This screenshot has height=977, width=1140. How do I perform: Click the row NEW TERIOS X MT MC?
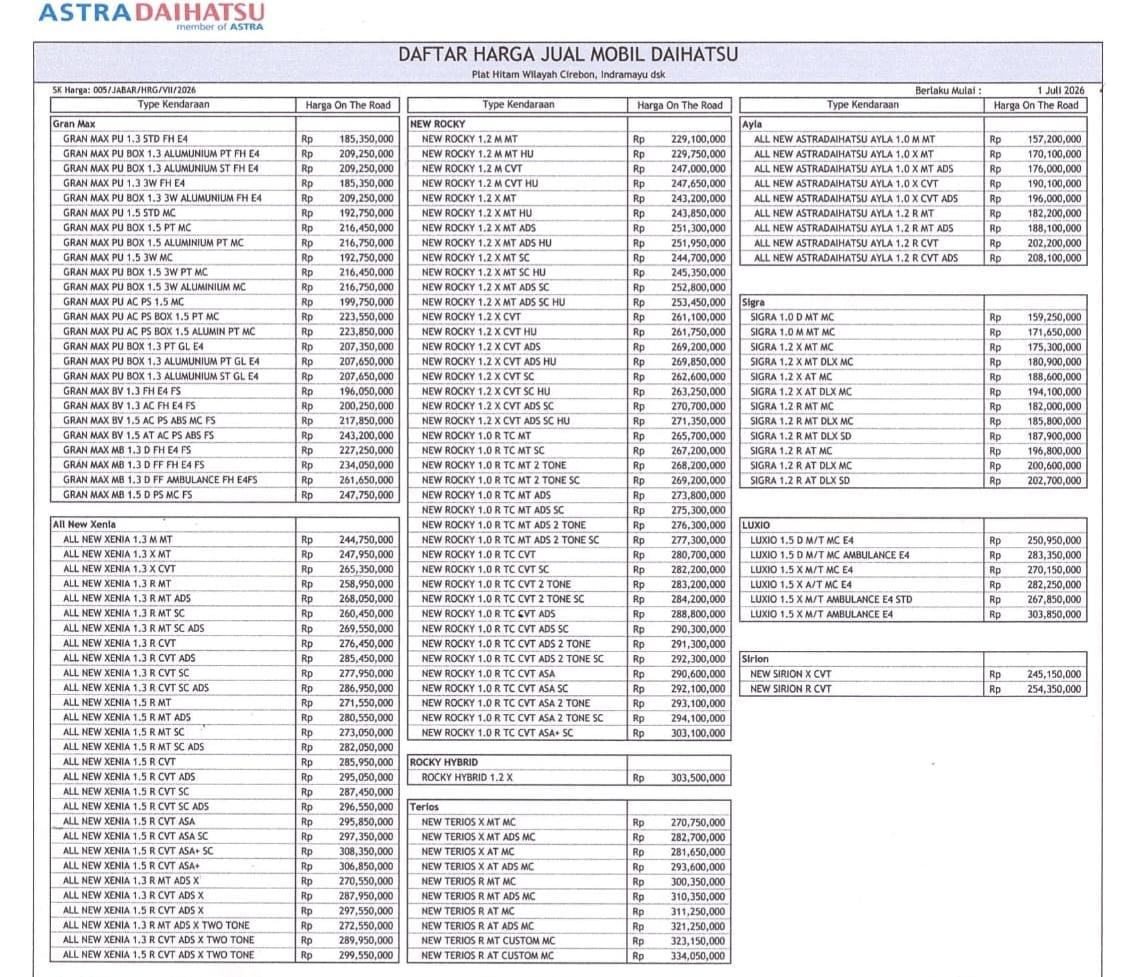[x=569, y=822]
